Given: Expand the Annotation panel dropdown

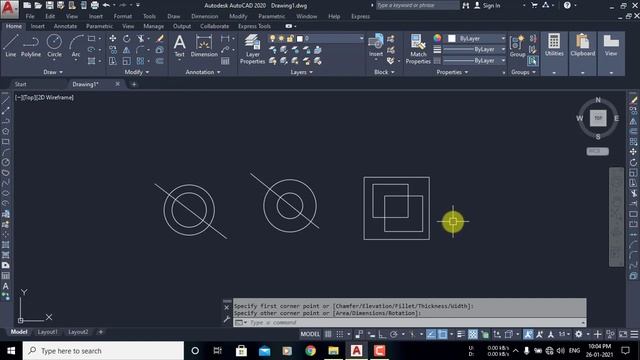Looking at the screenshot, I should pyautogui.click(x=203, y=72).
